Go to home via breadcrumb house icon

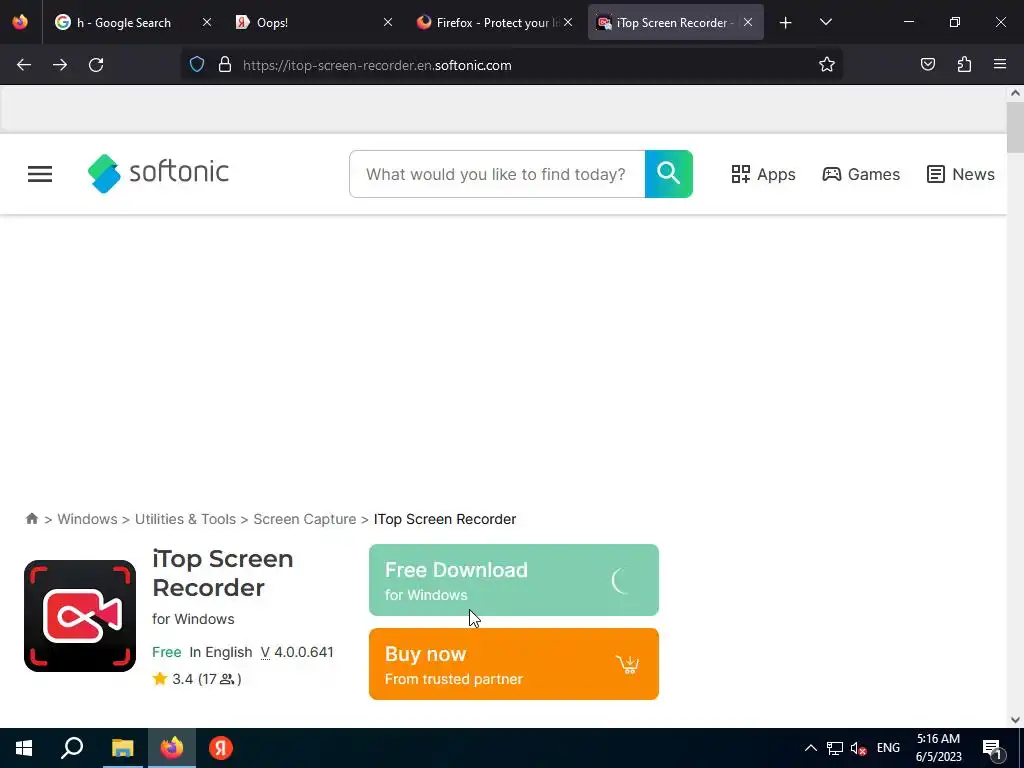pos(31,519)
